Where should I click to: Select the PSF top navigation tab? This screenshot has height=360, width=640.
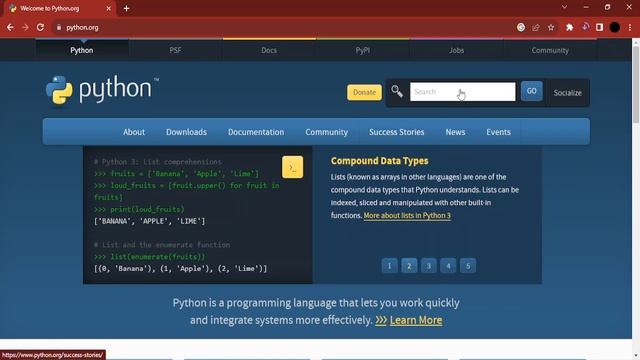[175, 50]
